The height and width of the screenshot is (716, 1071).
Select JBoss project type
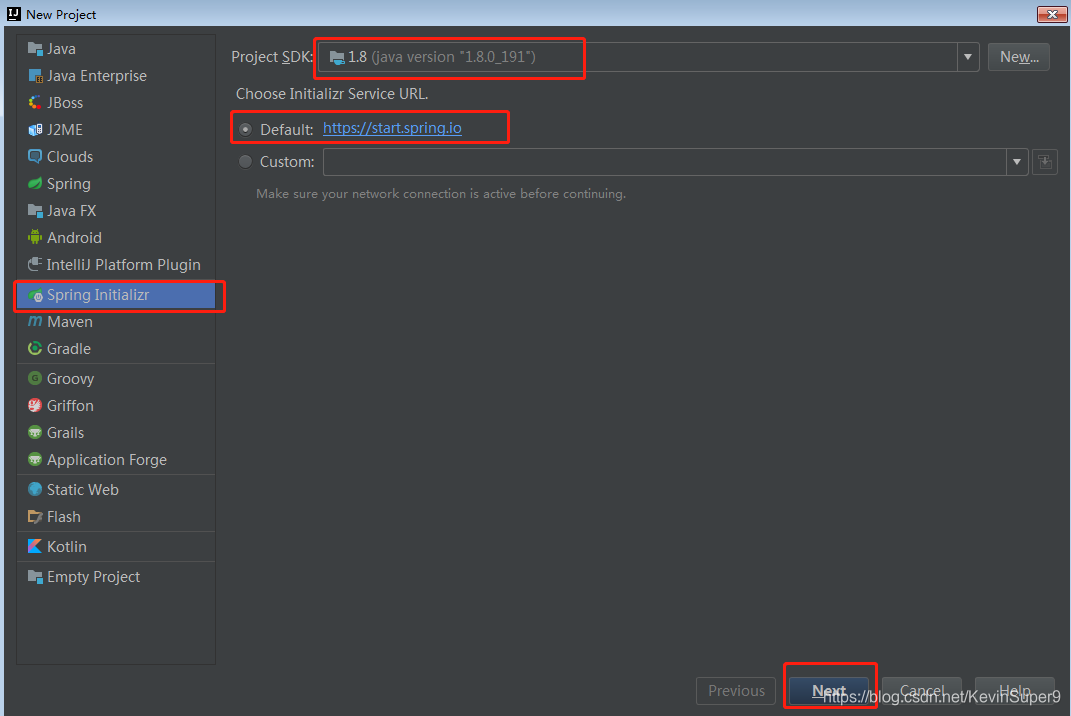[x=116, y=102]
